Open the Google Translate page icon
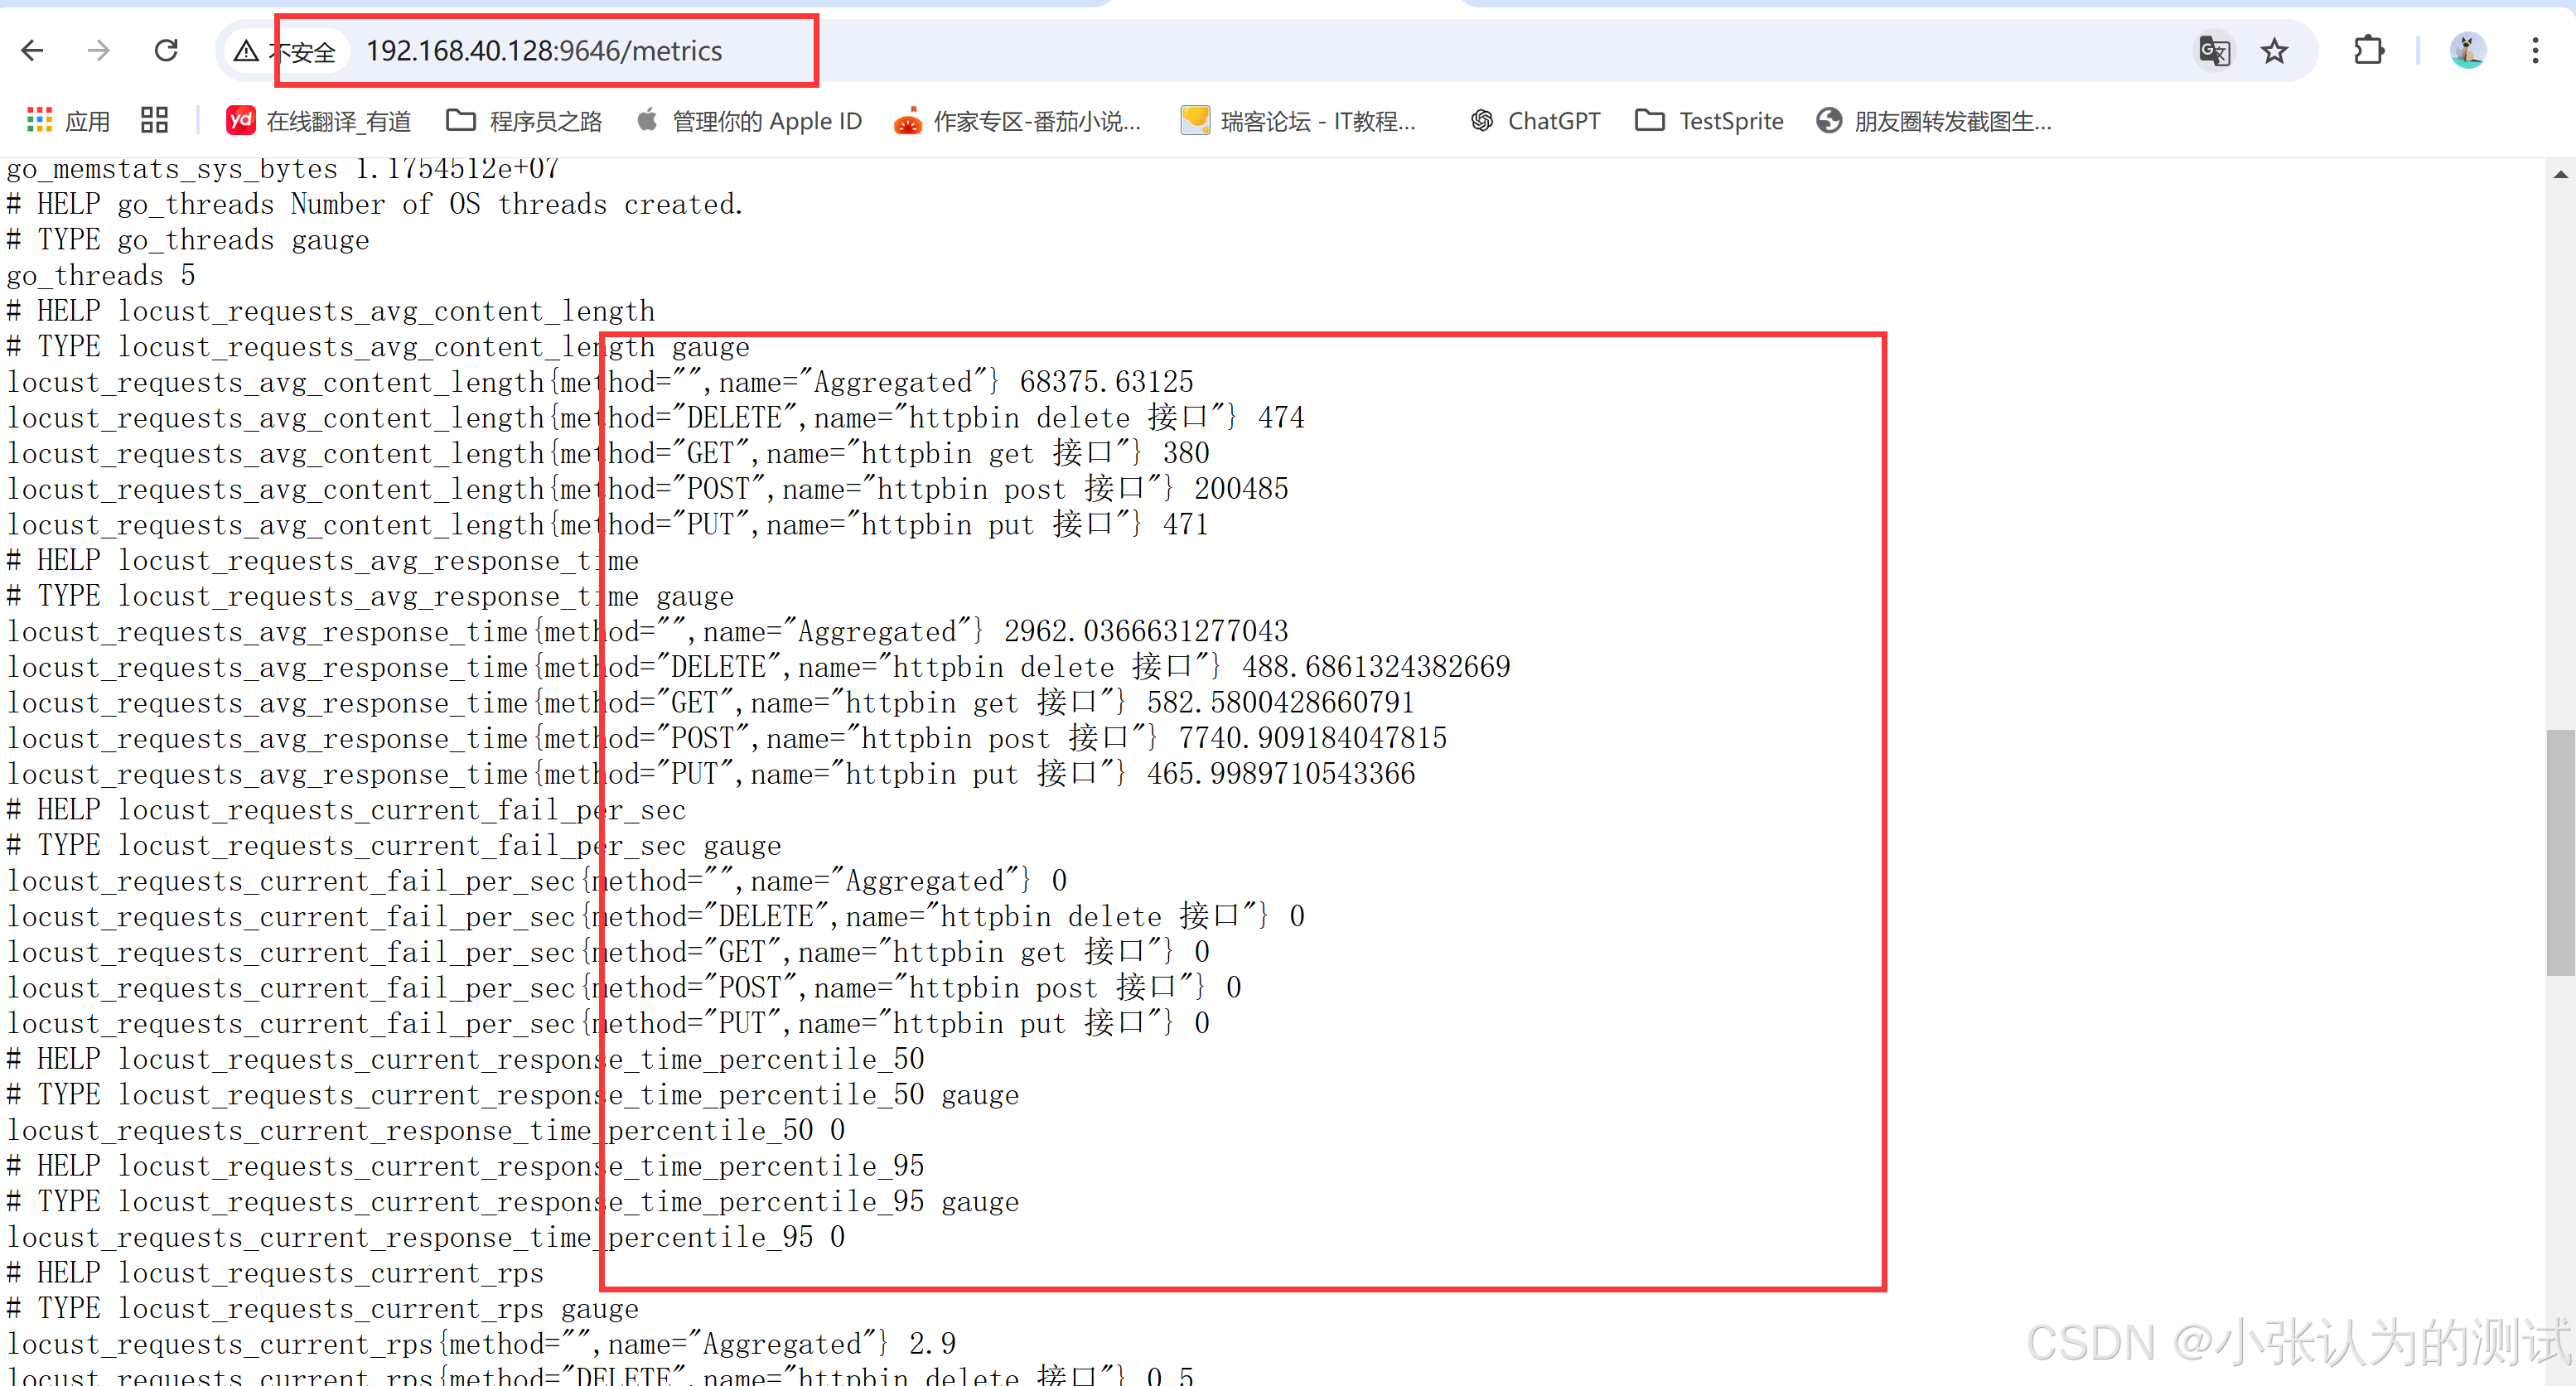 [2213, 51]
